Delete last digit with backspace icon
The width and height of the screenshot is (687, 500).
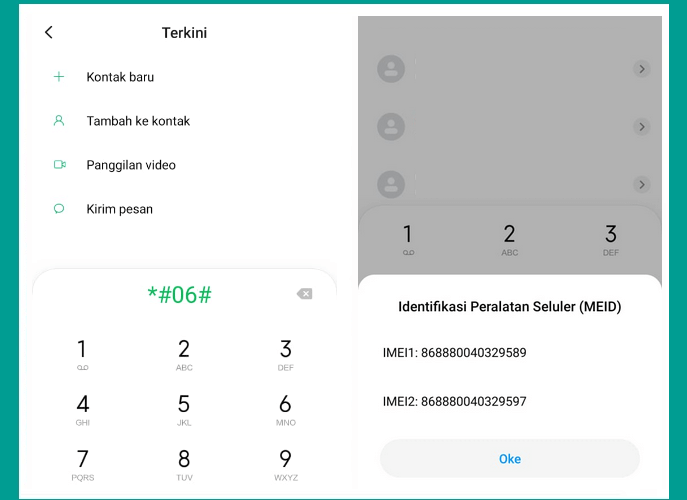coord(305,294)
